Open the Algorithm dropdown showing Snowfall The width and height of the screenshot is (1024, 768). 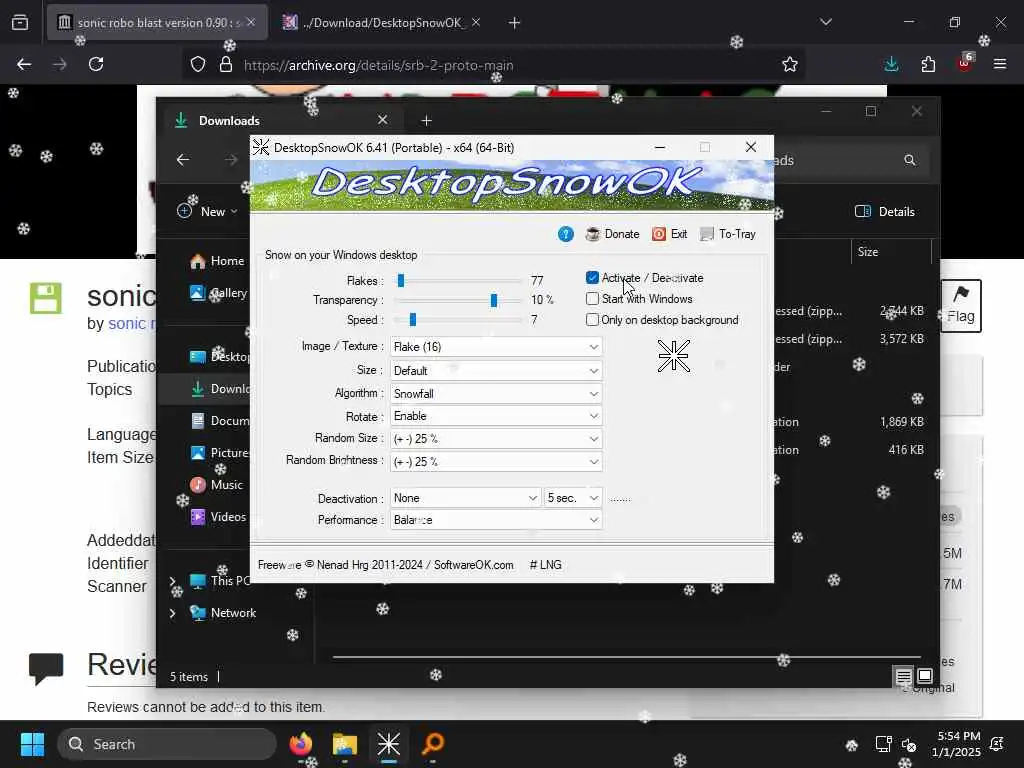496,393
